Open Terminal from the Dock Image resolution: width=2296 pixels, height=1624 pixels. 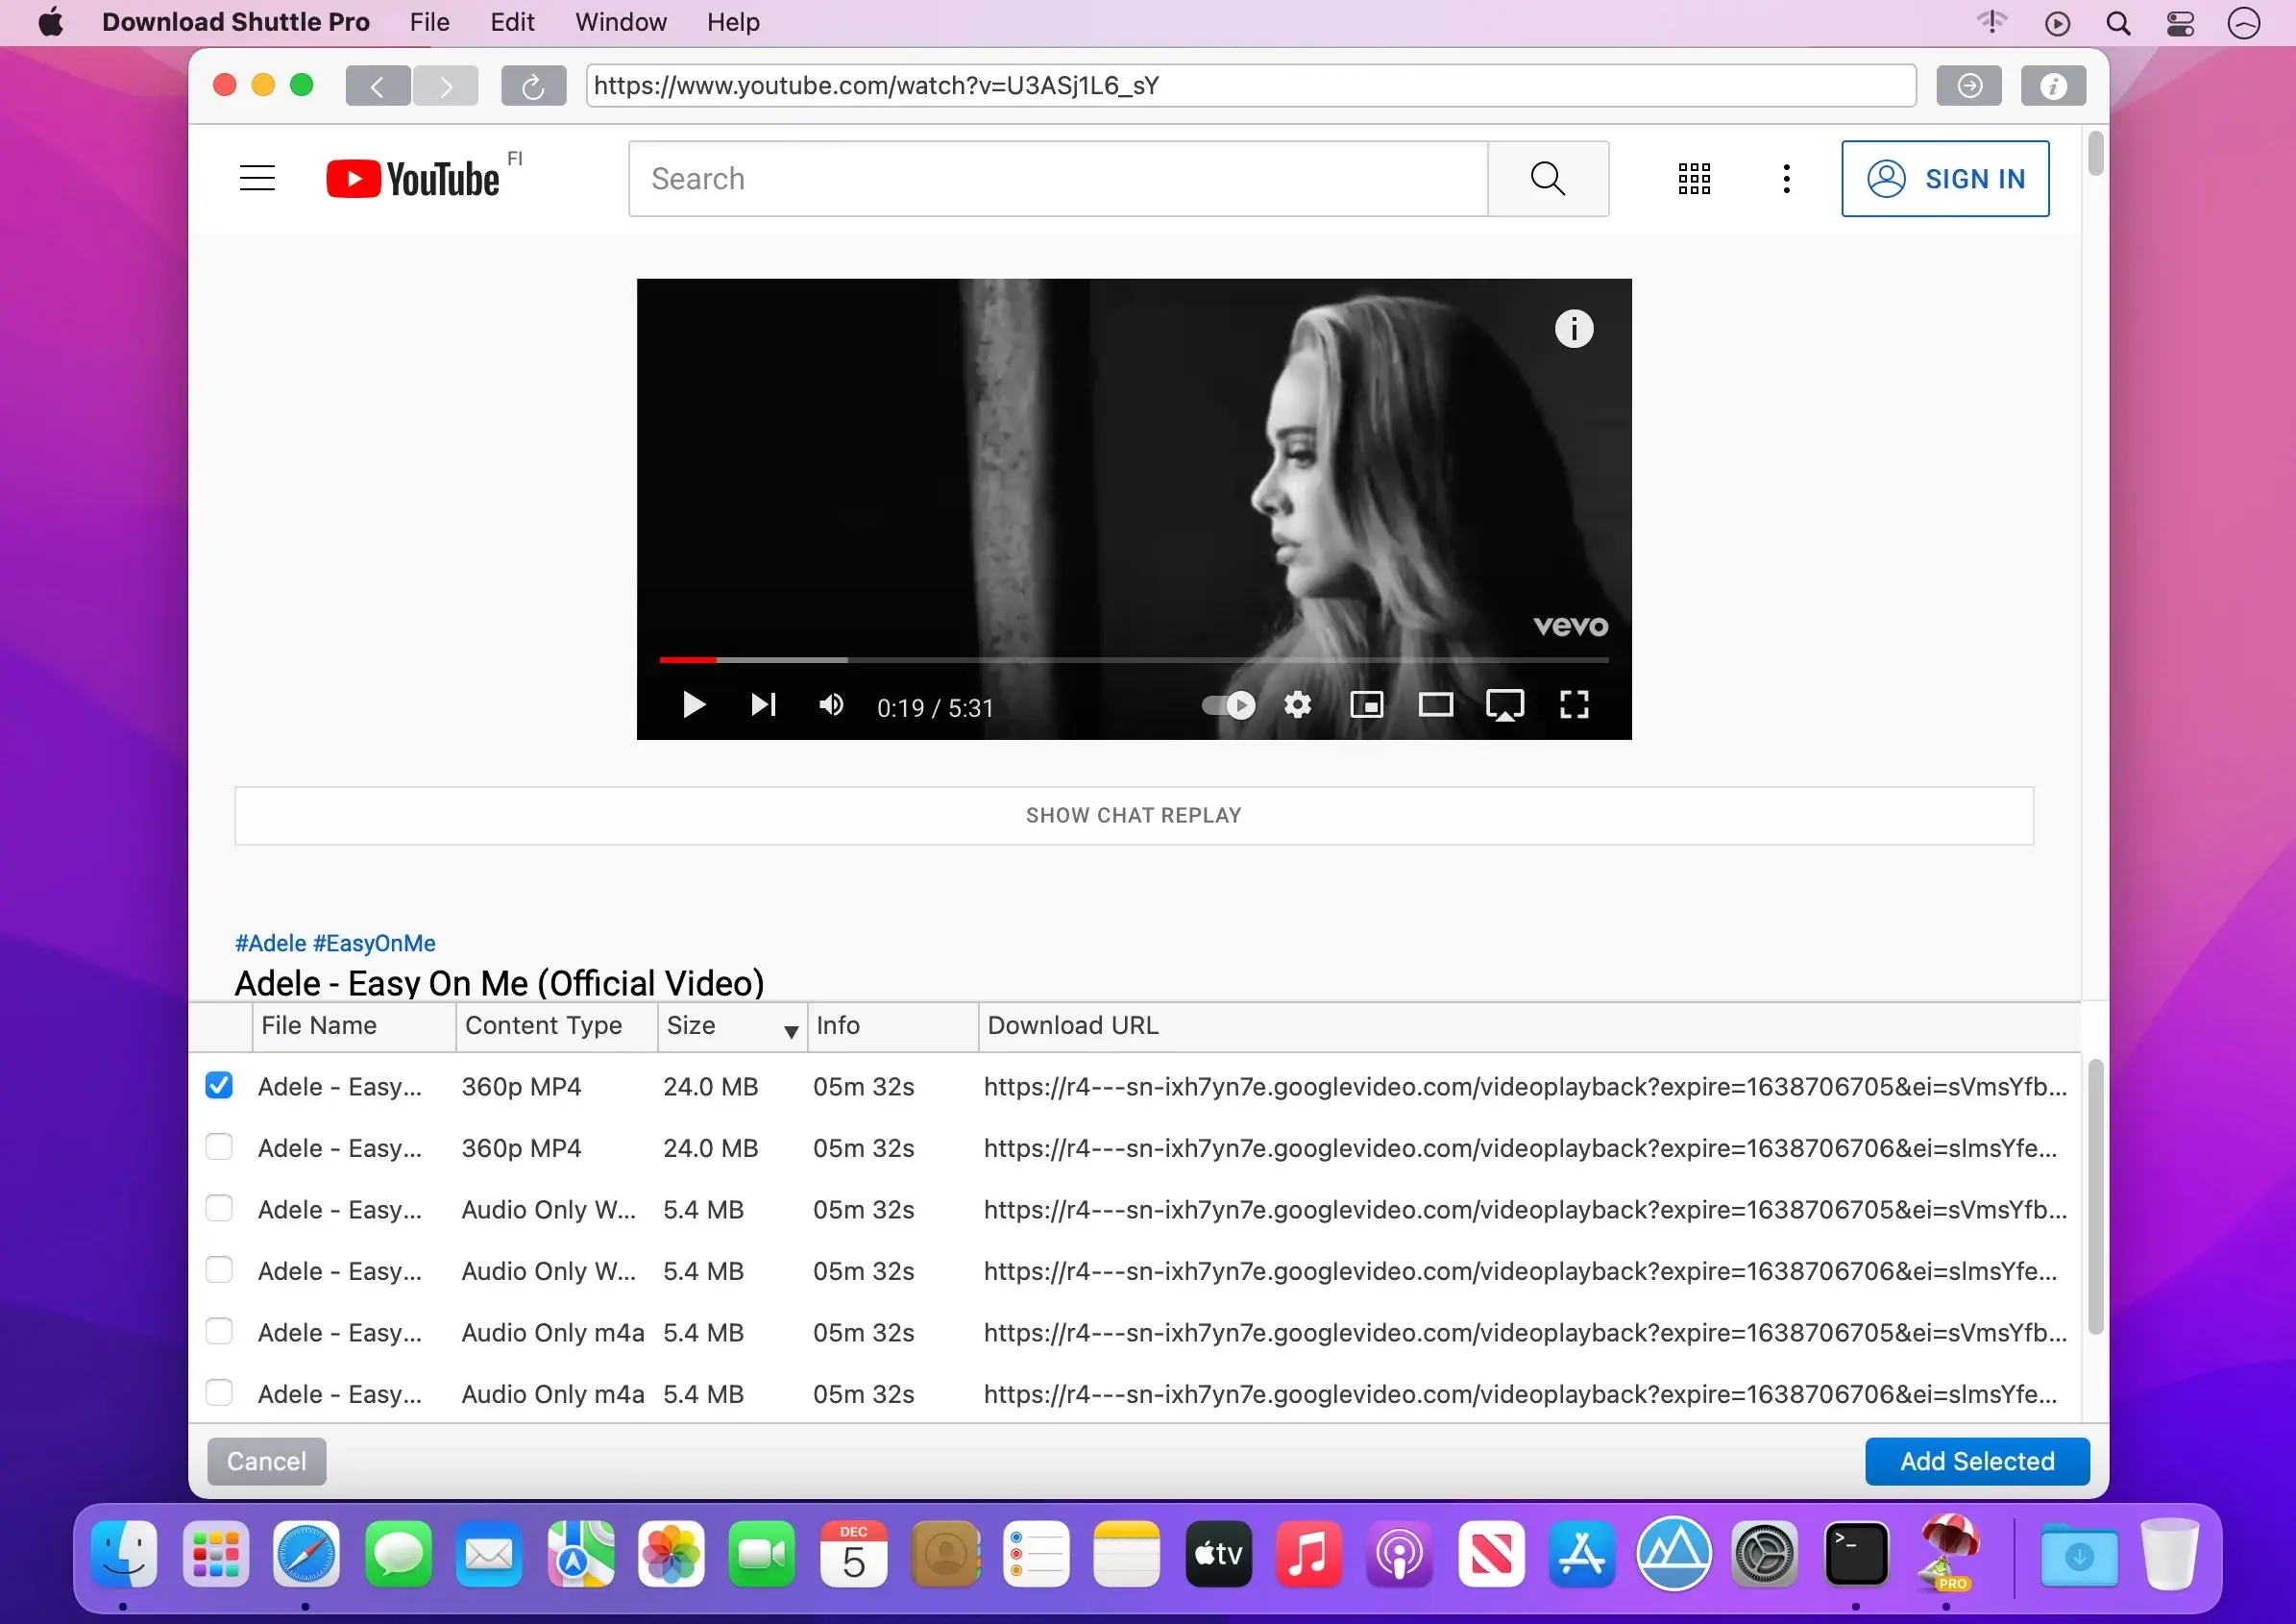coord(1856,1554)
